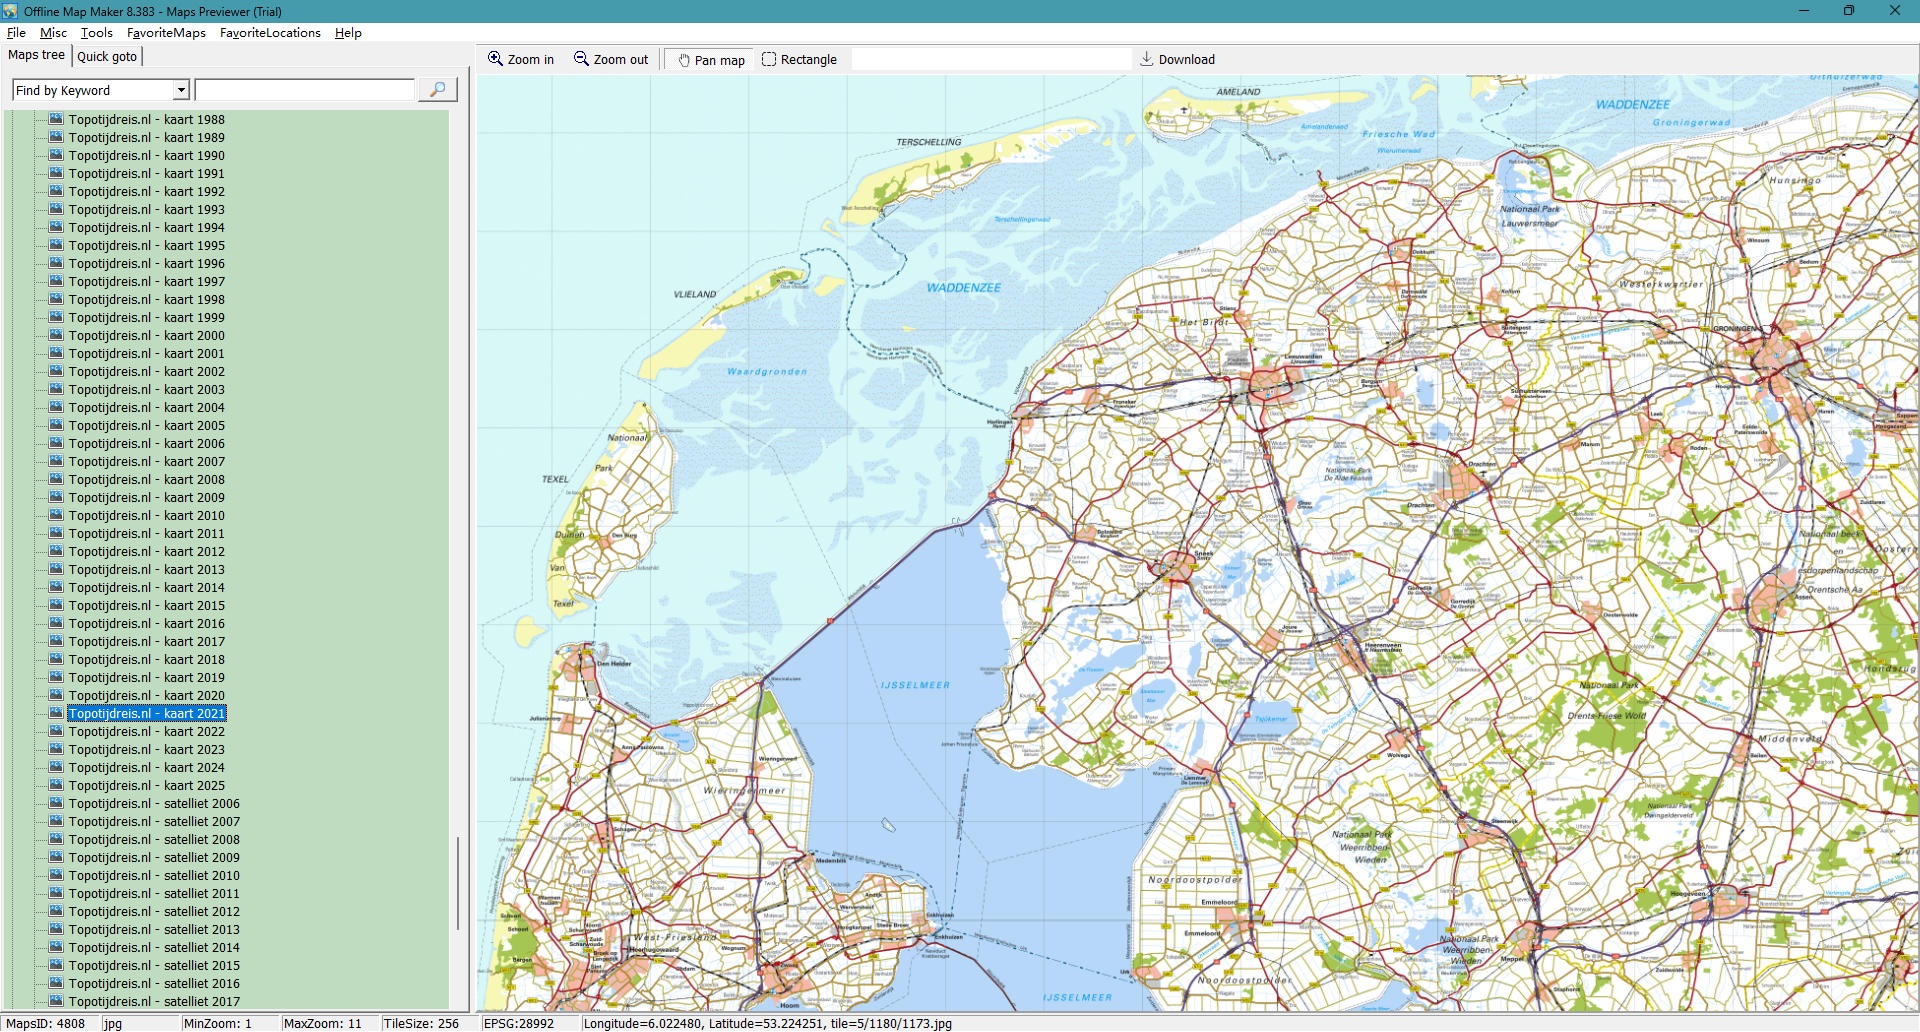Click map icon beside satelliet 2006
The height and width of the screenshot is (1032, 1920).
[x=56, y=803]
